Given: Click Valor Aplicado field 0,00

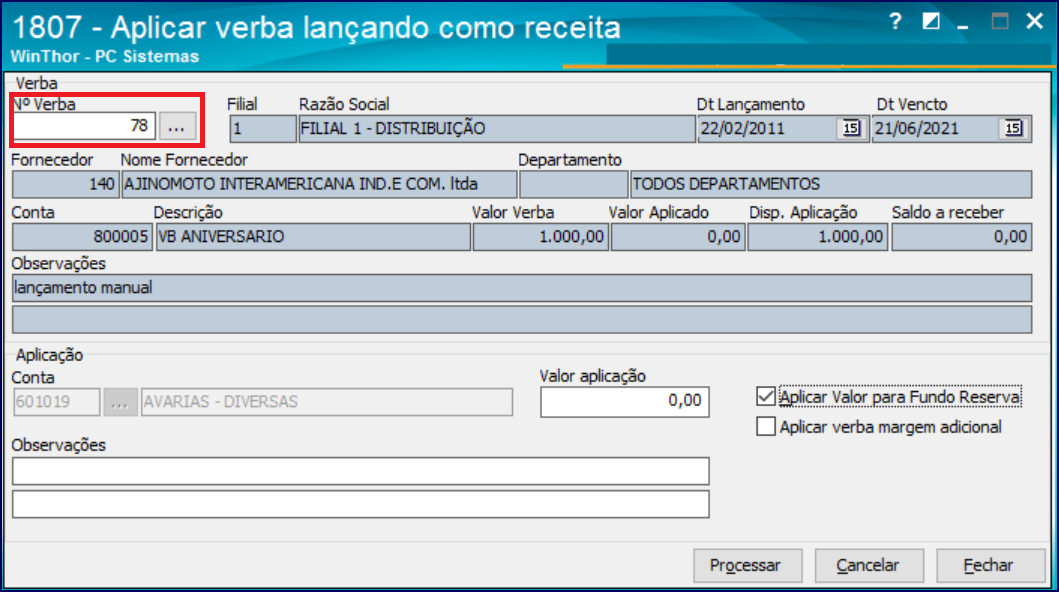Looking at the screenshot, I should [678, 237].
